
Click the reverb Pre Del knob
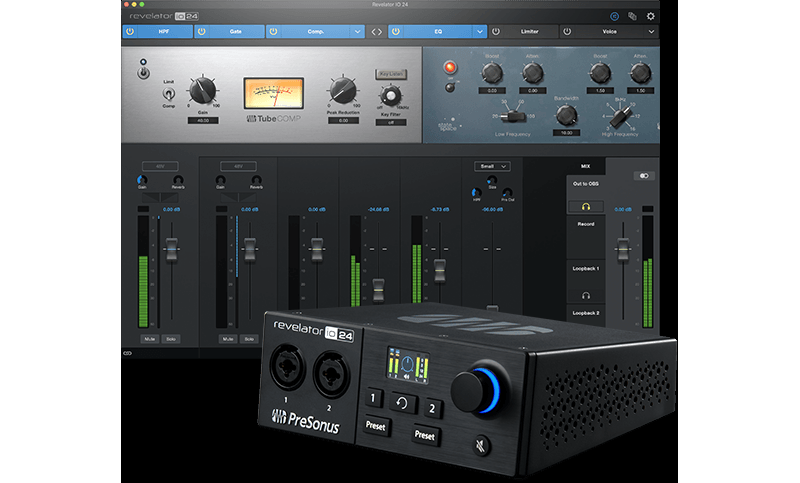[507, 193]
